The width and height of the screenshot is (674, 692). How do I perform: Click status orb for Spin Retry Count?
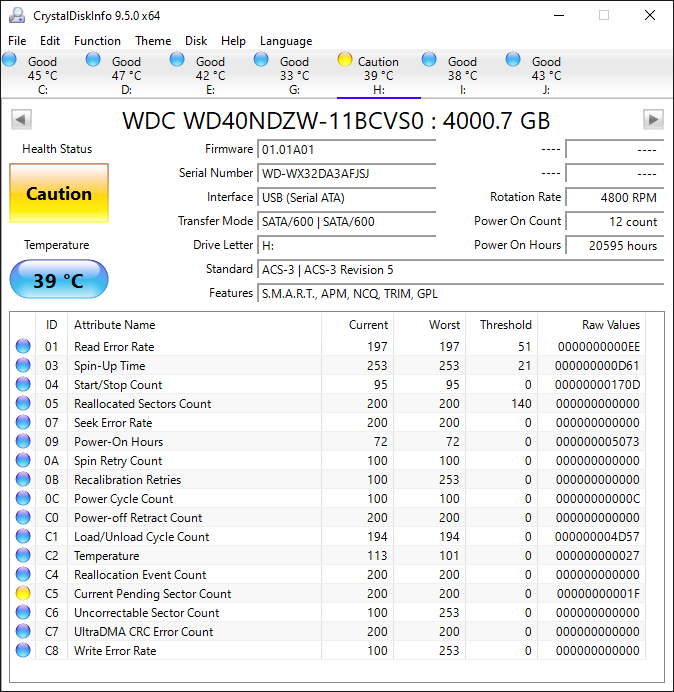pos(23,460)
